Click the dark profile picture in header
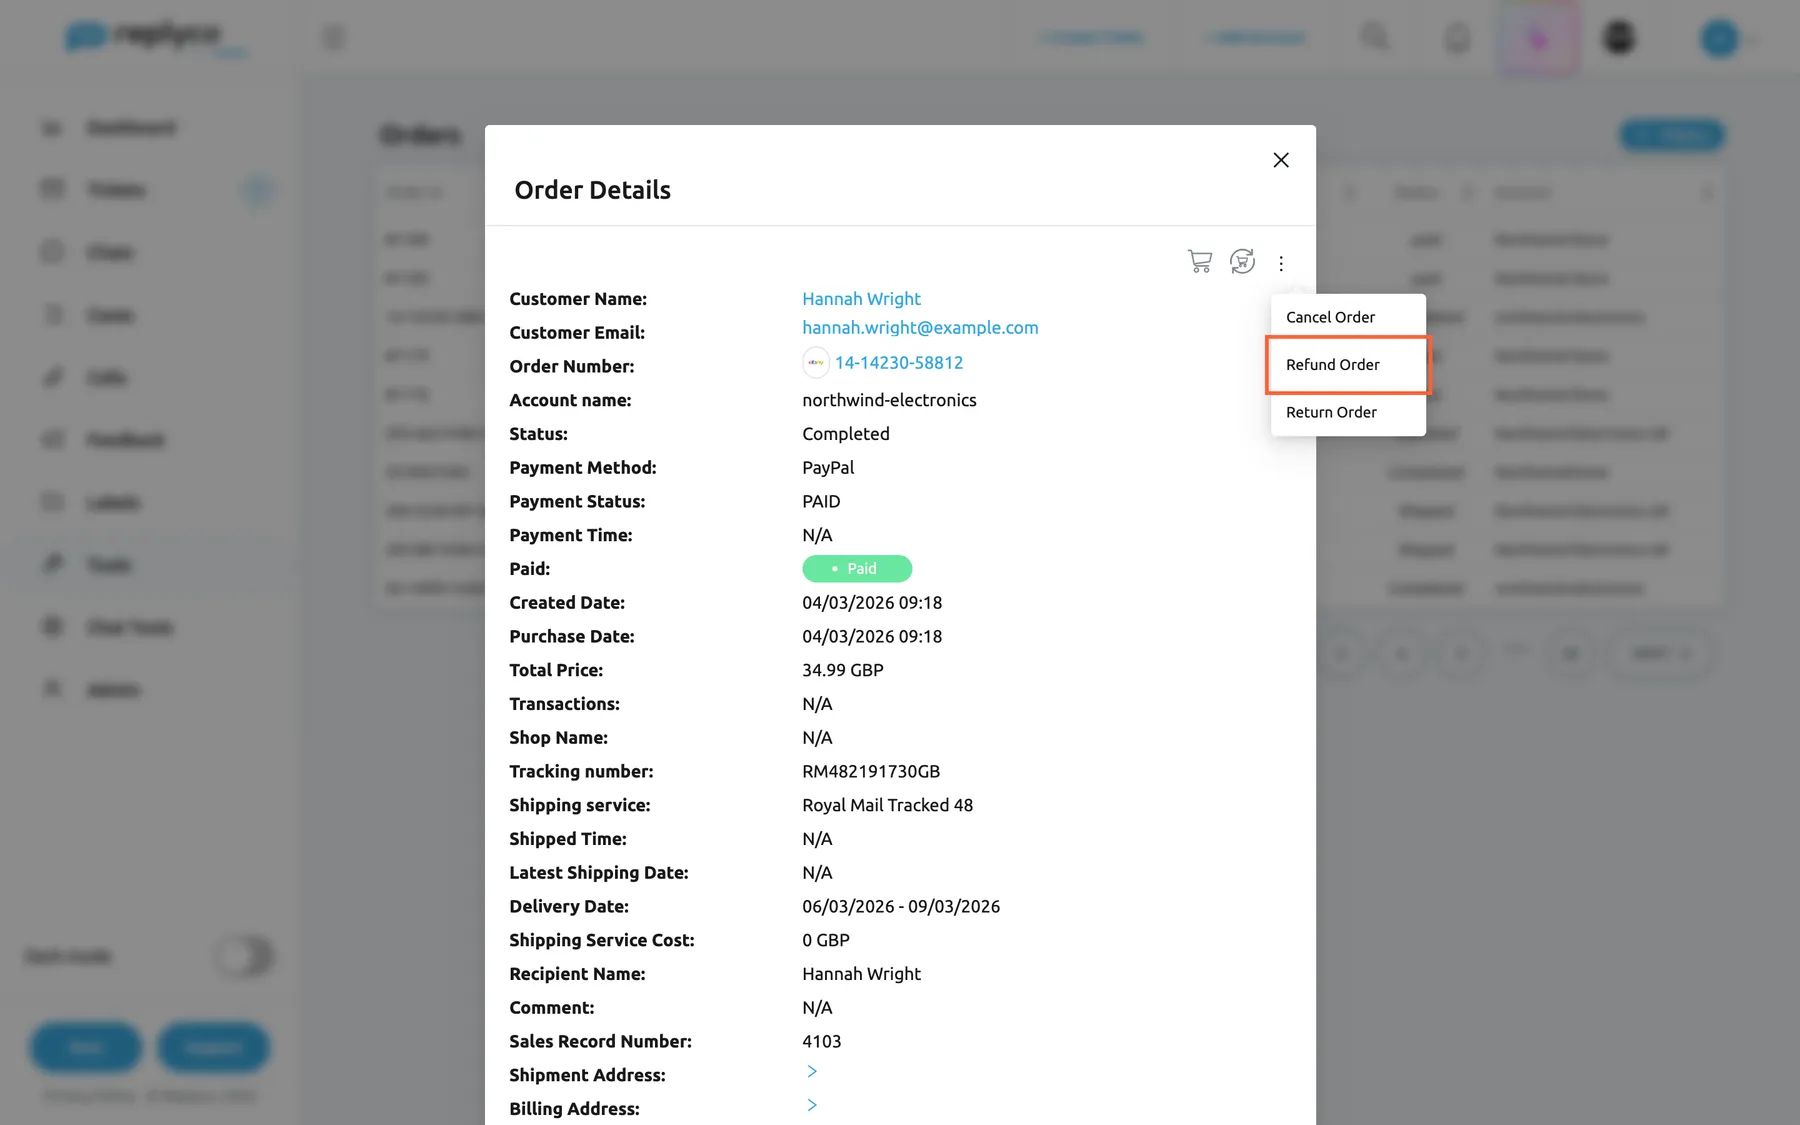 click(1619, 38)
